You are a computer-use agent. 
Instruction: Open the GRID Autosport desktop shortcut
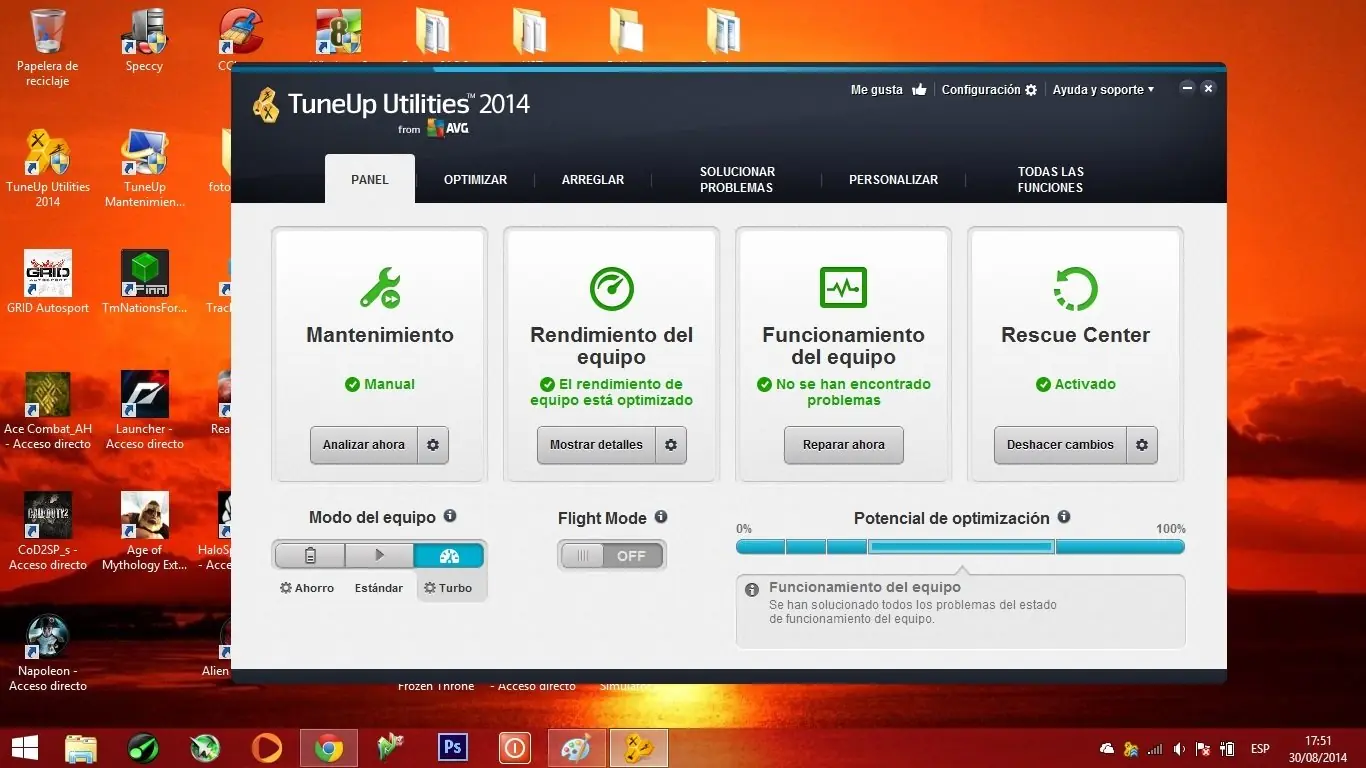(48, 282)
